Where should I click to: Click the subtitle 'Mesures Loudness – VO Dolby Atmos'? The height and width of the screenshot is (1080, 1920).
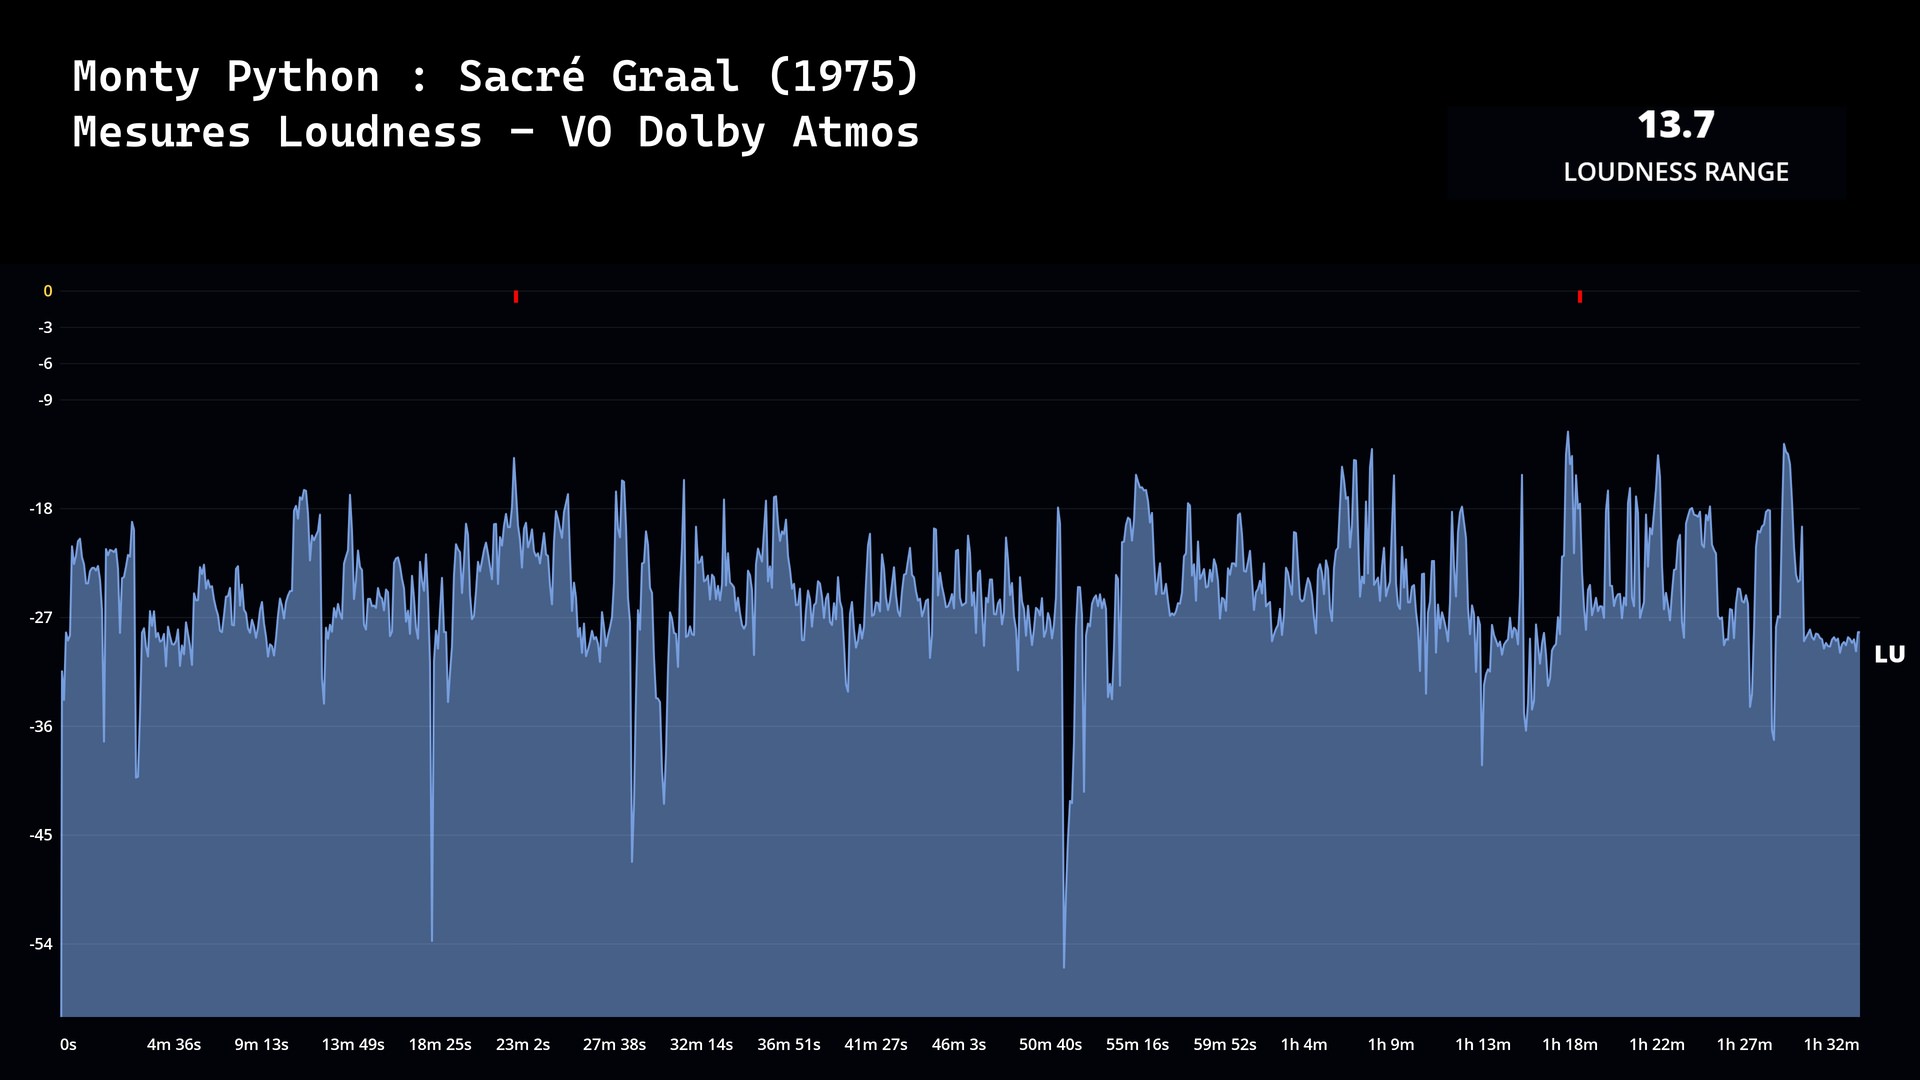[x=496, y=132]
